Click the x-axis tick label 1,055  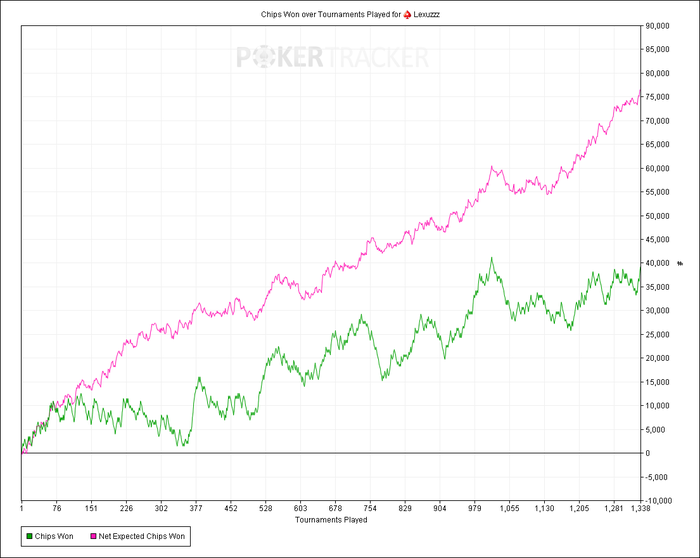click(509, 508)
